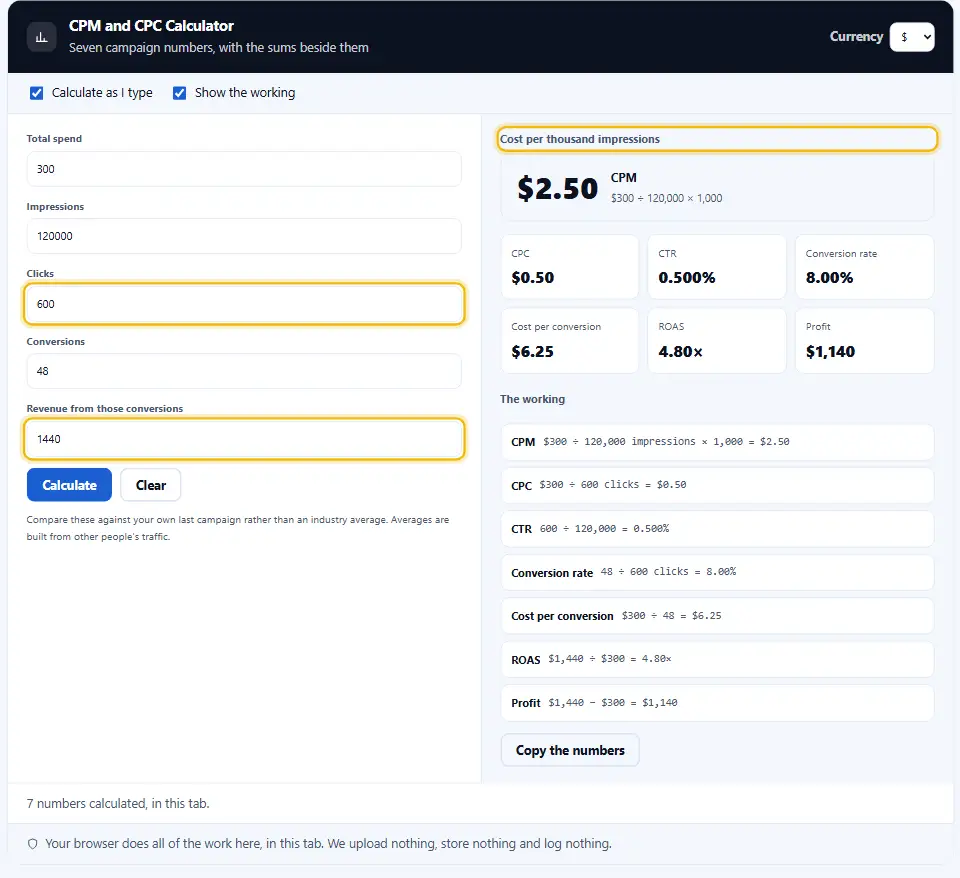Viewport: 960px width, 878px height.
Task: Click the Cost per conversion working row
Action: pos(718,616)
